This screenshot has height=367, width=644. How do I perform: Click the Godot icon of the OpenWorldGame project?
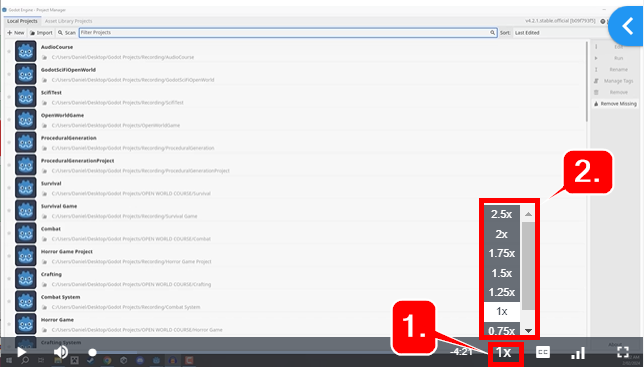25,119
